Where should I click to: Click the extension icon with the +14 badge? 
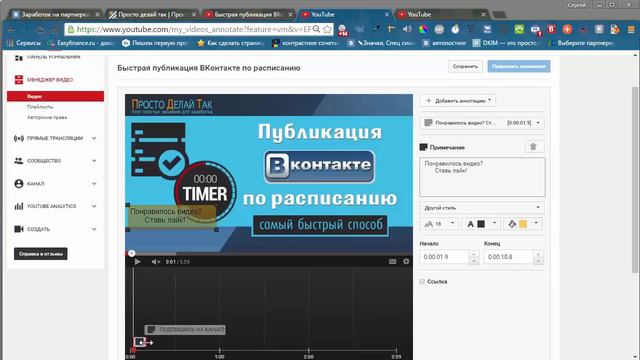point(342,30)
